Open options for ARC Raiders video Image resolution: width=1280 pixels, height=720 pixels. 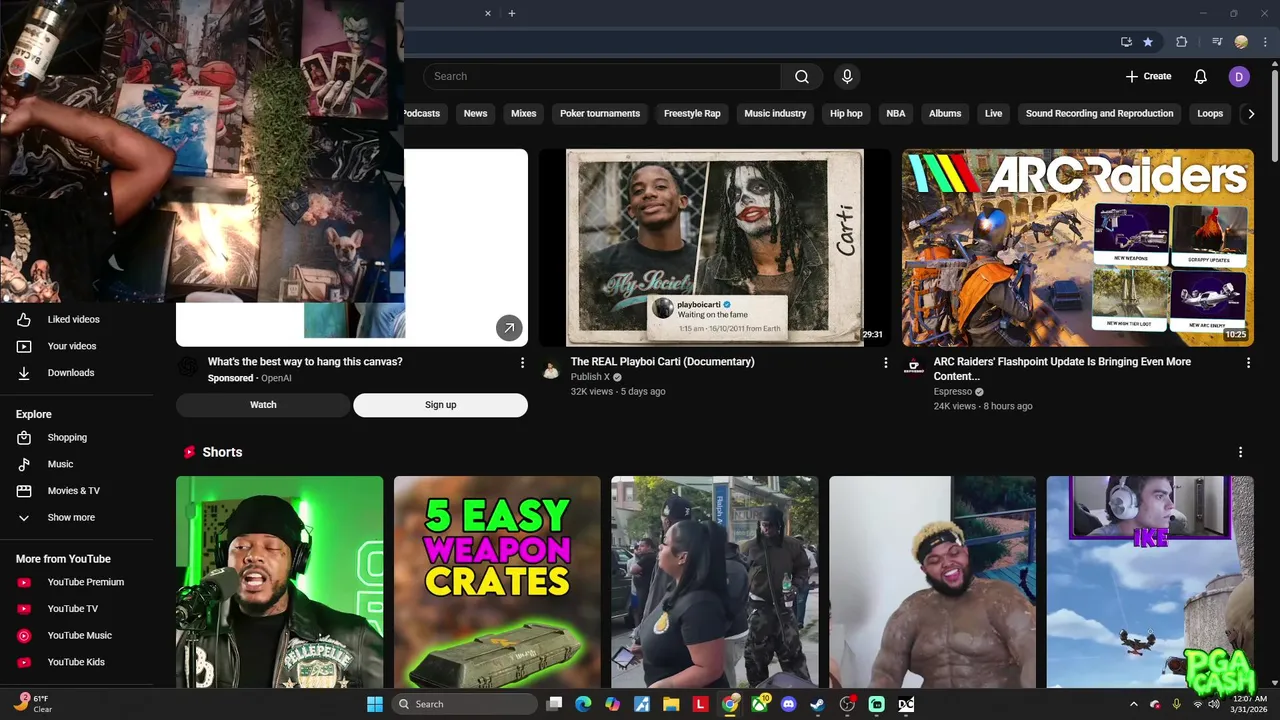coord(1248,363)
